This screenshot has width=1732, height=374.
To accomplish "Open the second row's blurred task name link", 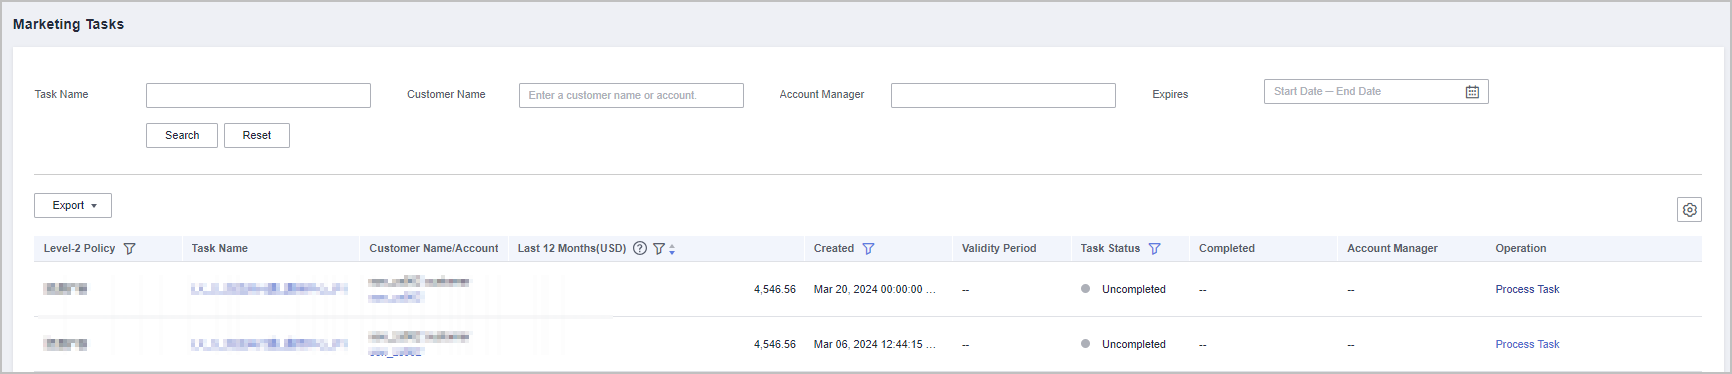I will click(269, 344).
